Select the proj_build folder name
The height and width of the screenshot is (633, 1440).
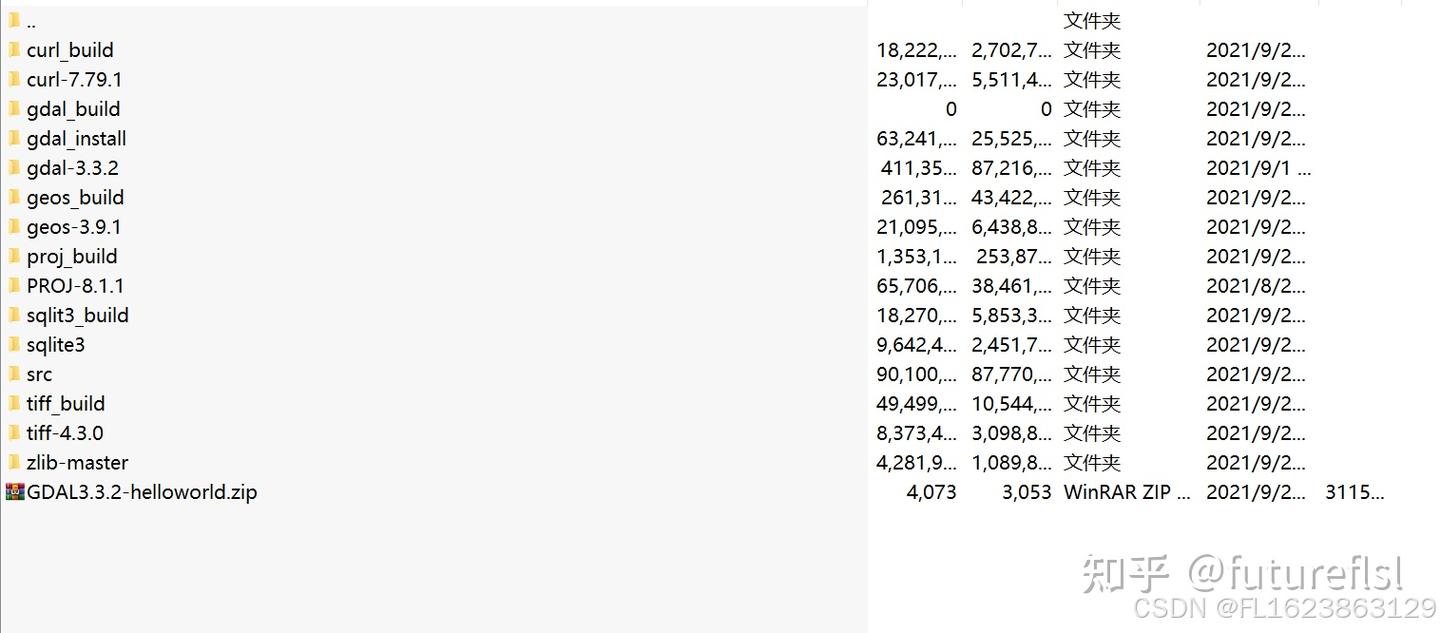72,257
